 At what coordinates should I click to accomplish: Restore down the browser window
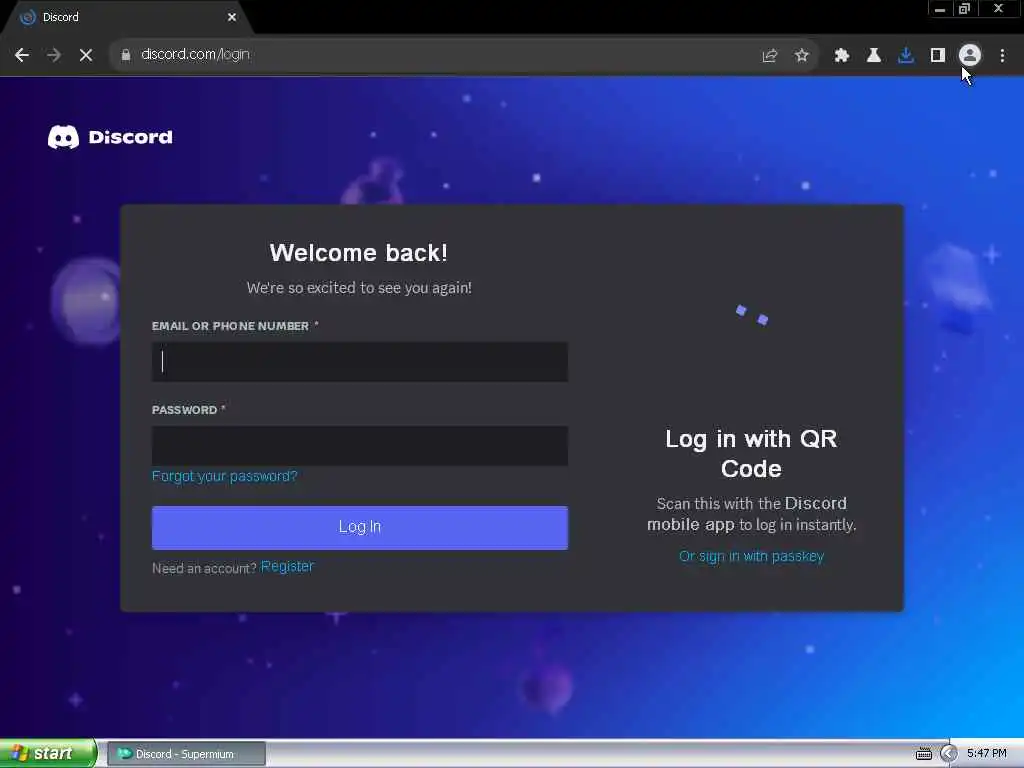964,9
